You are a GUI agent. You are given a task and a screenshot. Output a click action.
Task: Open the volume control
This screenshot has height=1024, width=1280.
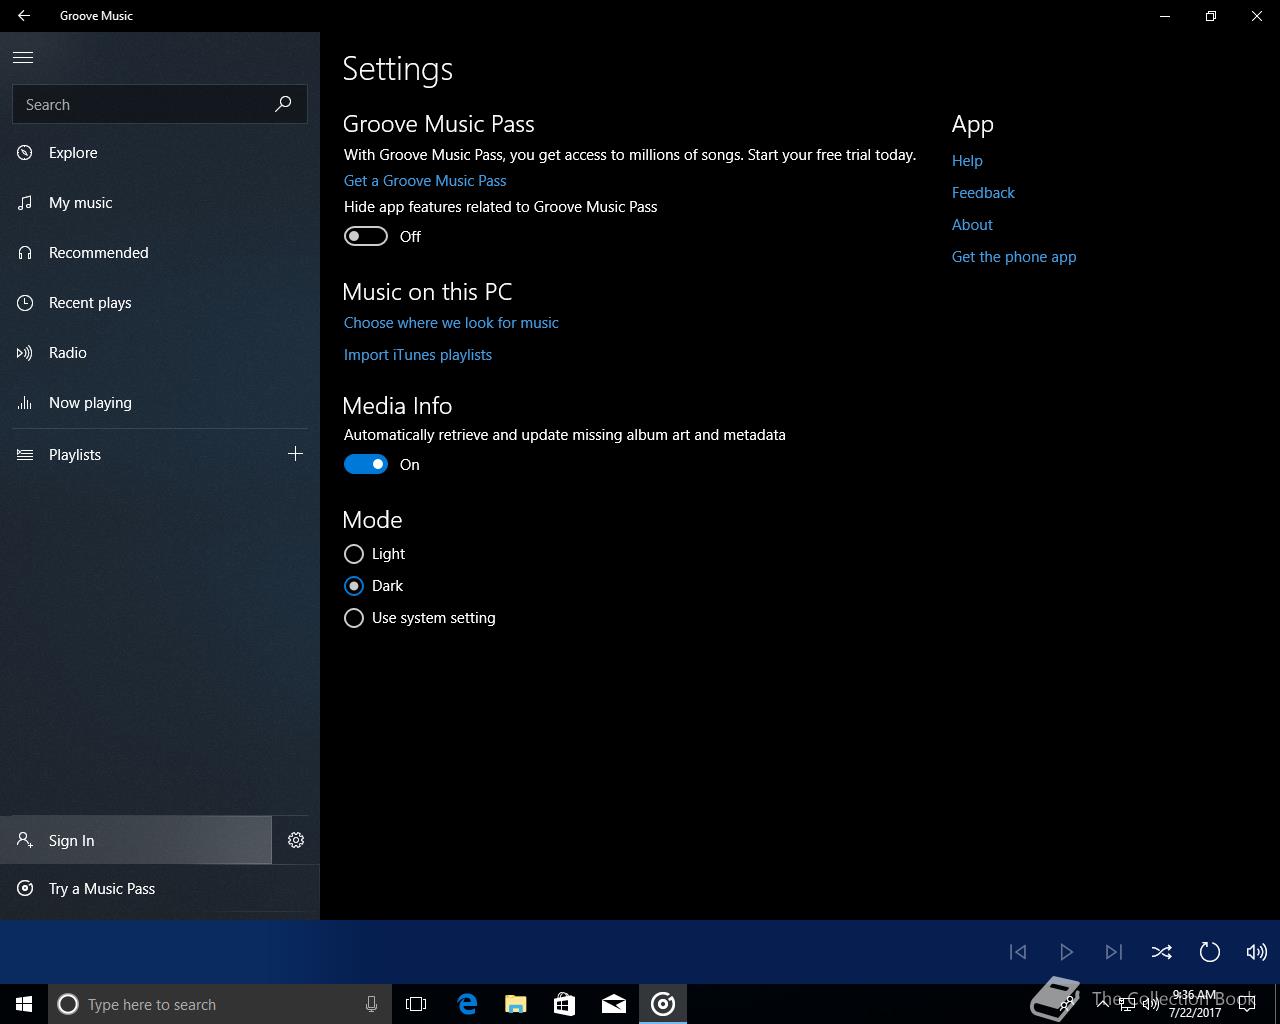coord(1257,952)
